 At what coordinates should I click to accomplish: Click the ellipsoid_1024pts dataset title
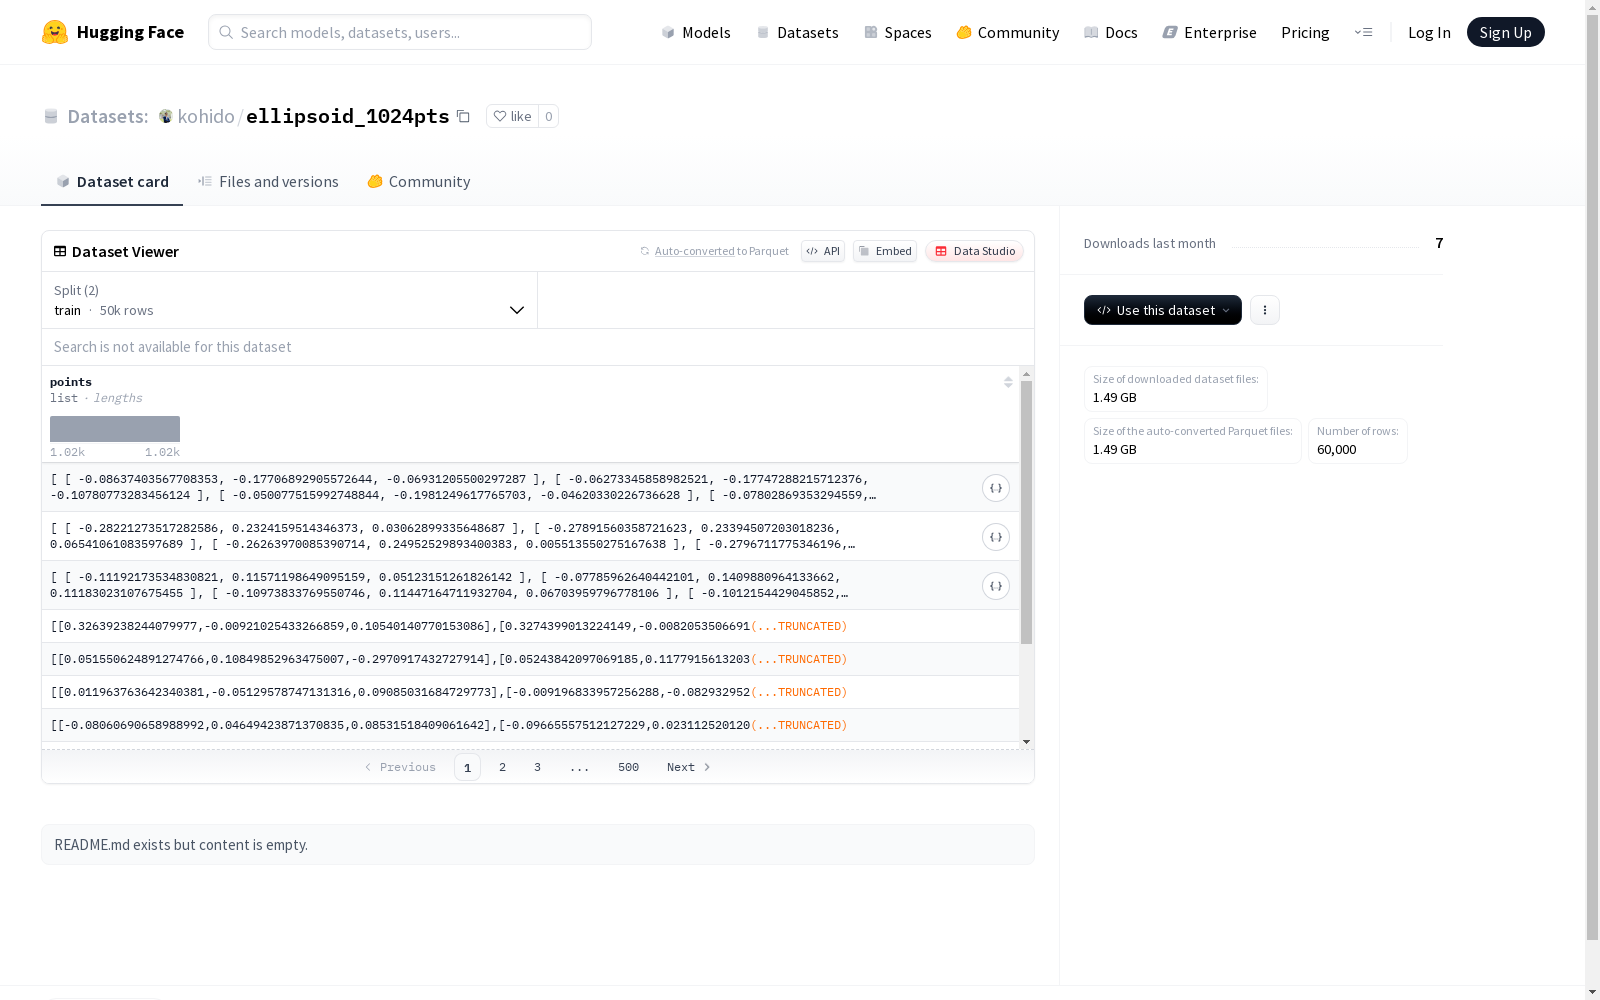click(348, 116)
